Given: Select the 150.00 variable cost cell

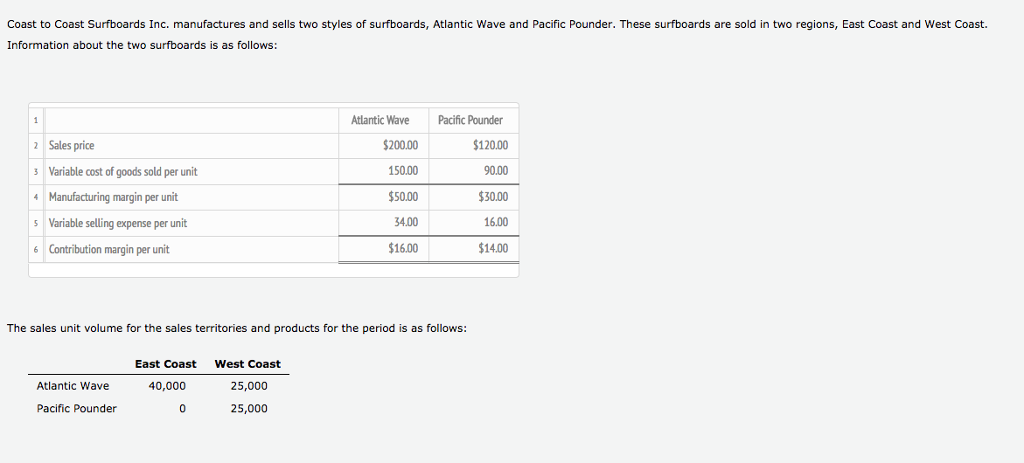Looking at the screenshot, I should pos(403,172).
